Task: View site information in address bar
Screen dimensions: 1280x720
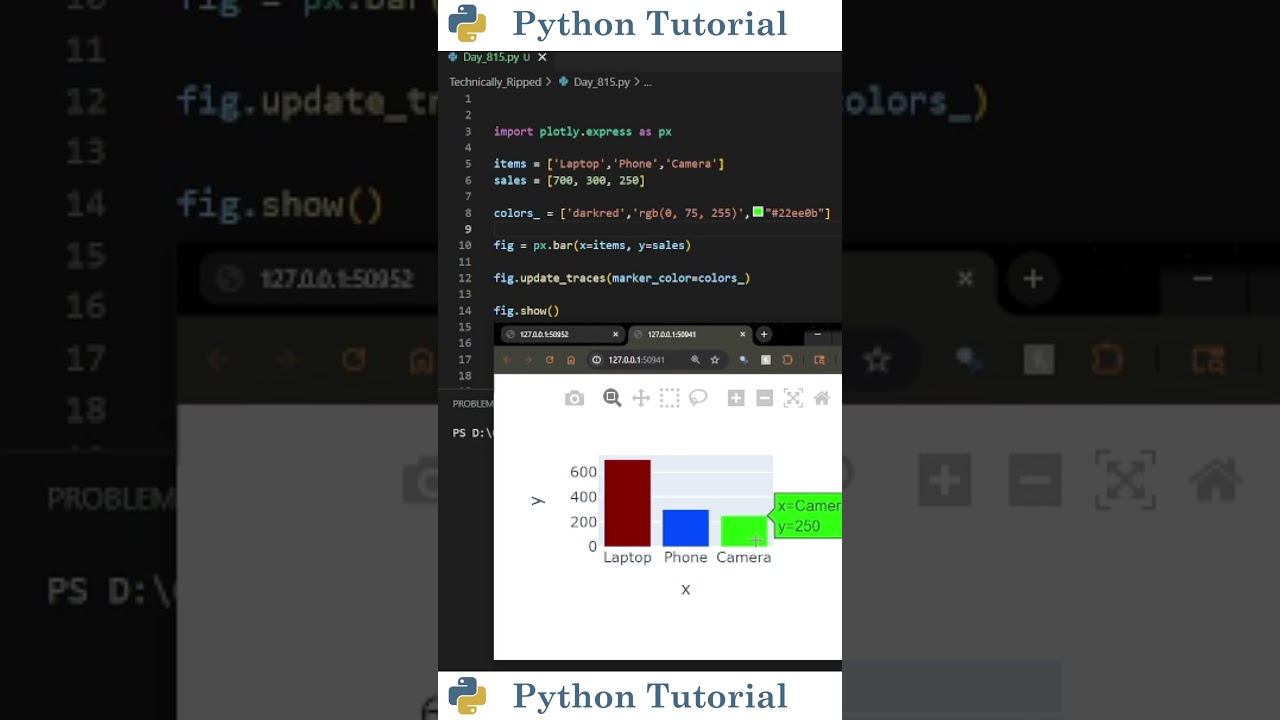Action: [597, 360]
